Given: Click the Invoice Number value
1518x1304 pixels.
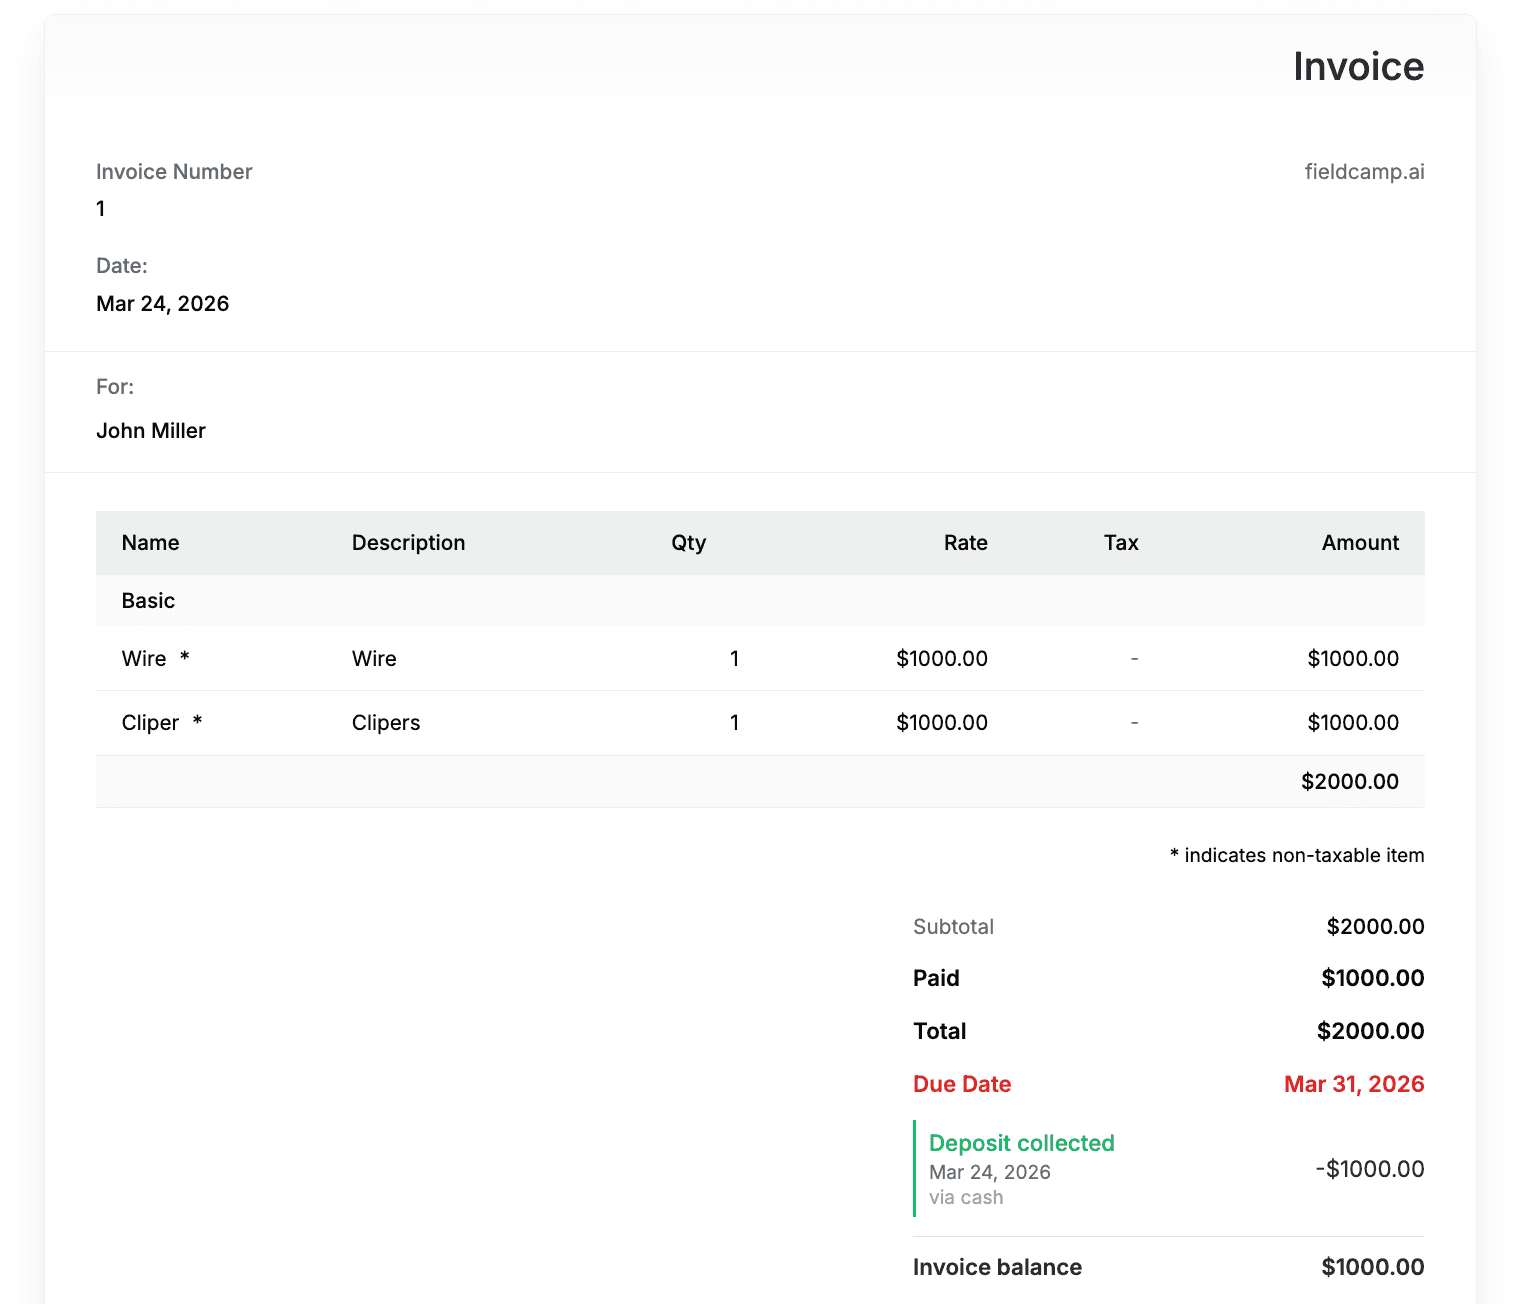Looking at the screenshot, I should click(100, 209).
